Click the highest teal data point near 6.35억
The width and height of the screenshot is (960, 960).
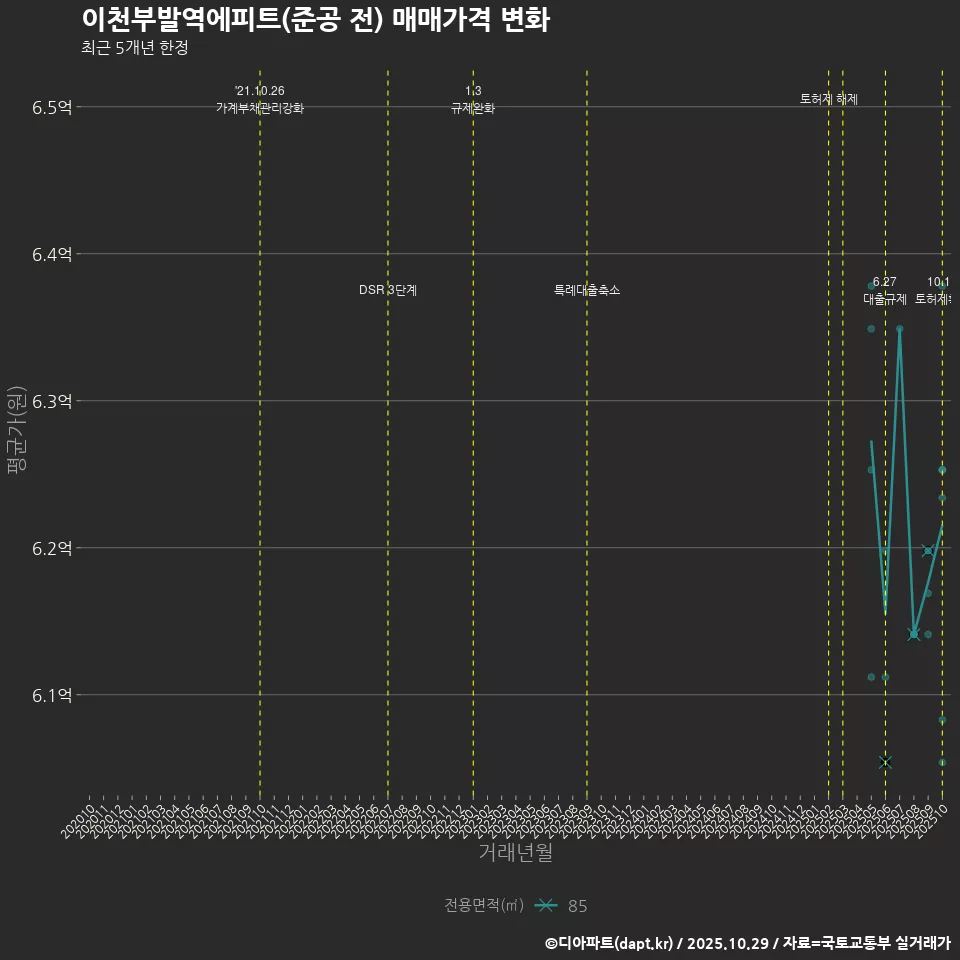pos(901,328)
